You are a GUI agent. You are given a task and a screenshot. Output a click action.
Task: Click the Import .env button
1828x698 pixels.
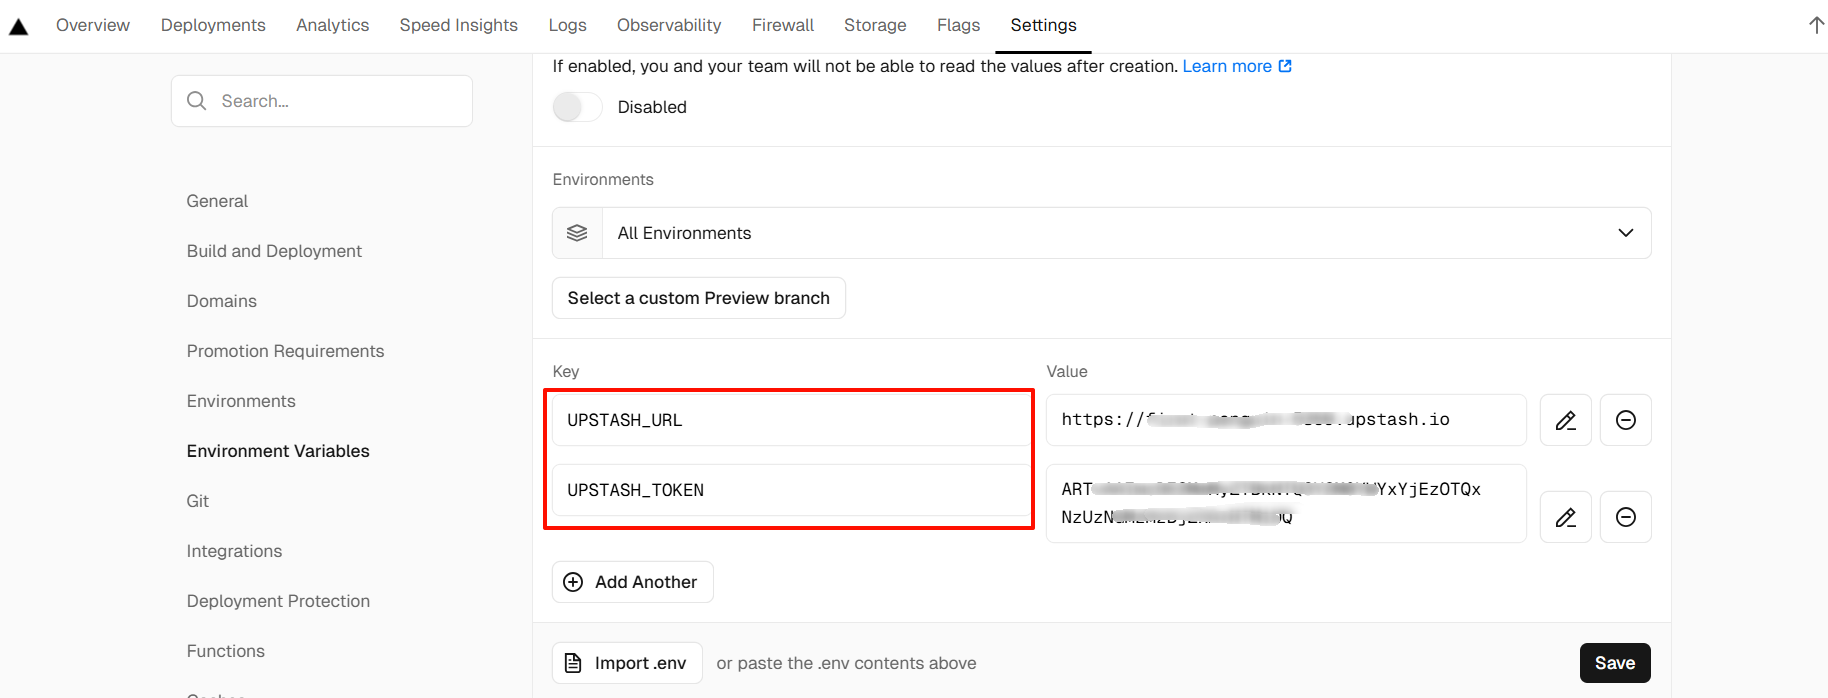pyautogui.click(x=627, y=663)
